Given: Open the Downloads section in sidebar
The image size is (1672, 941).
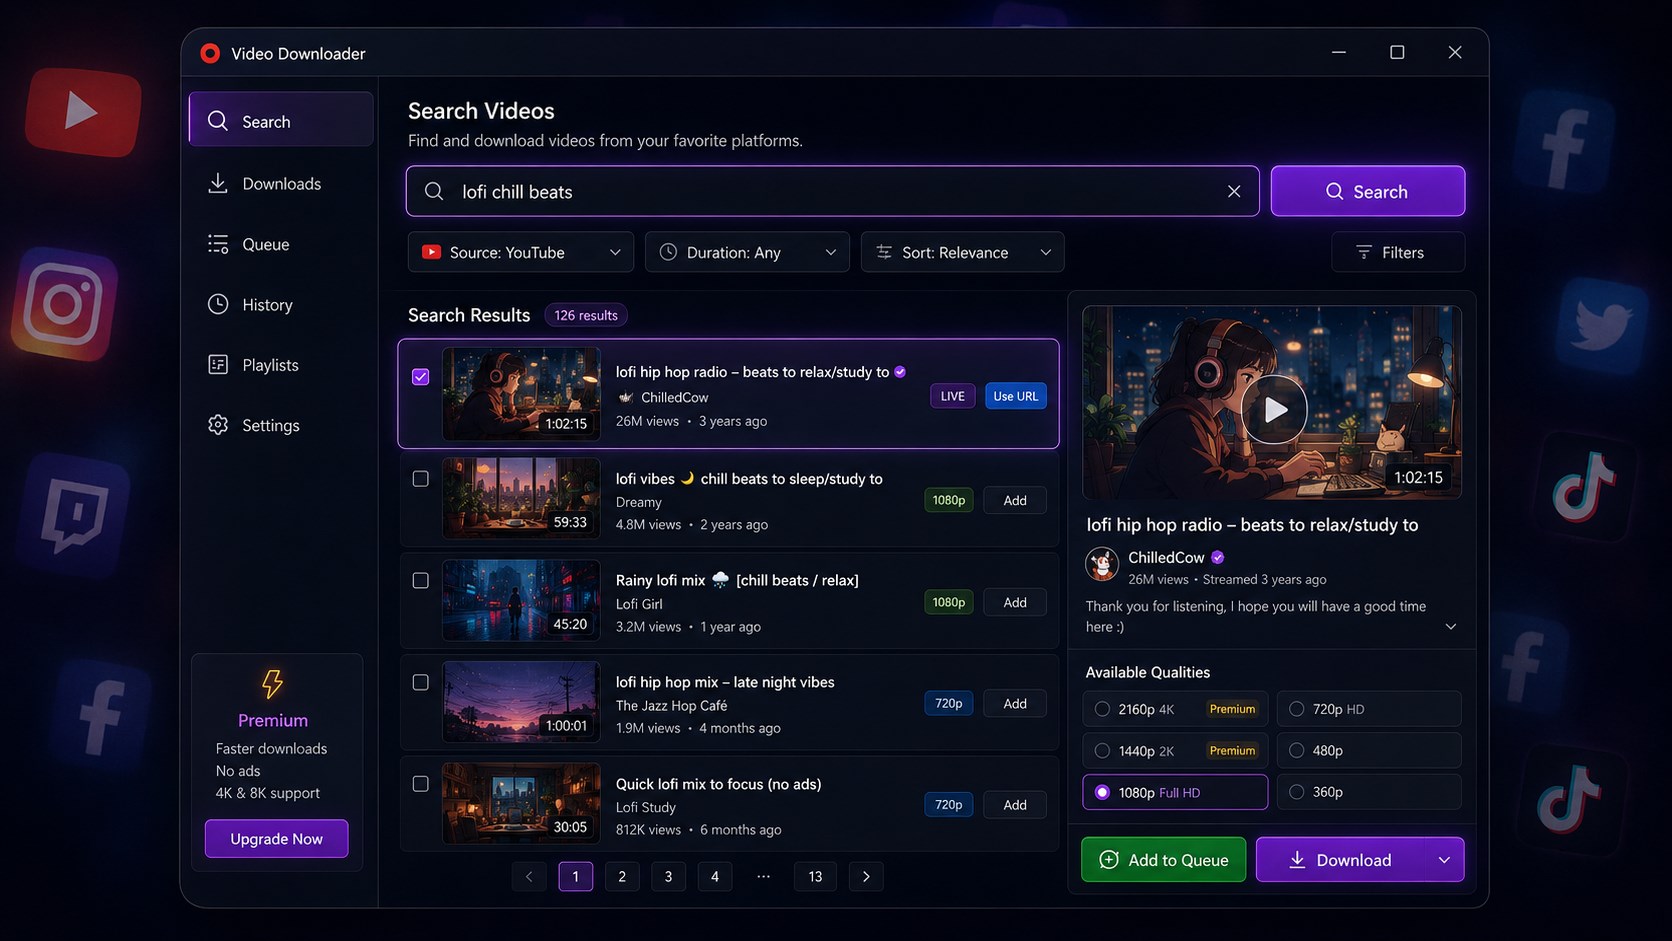Looking at the screenshot, I should click(x=281, y=183).
